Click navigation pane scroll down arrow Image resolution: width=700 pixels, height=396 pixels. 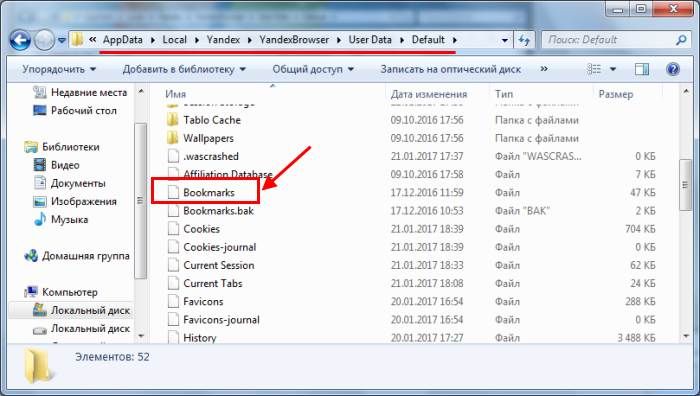click(141, 336)
